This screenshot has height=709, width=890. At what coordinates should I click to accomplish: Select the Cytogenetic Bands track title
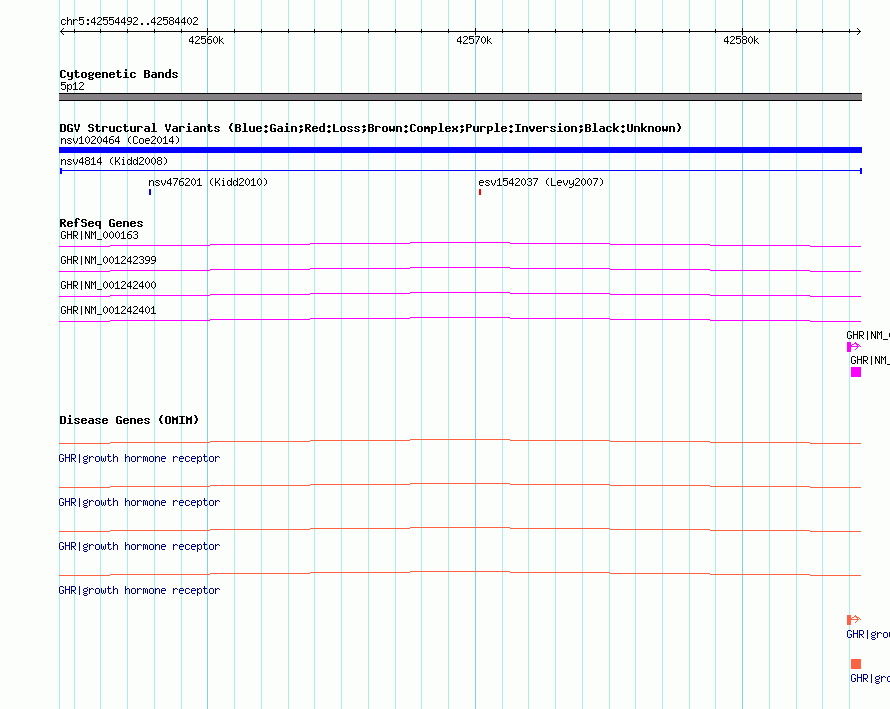(119, 74)
